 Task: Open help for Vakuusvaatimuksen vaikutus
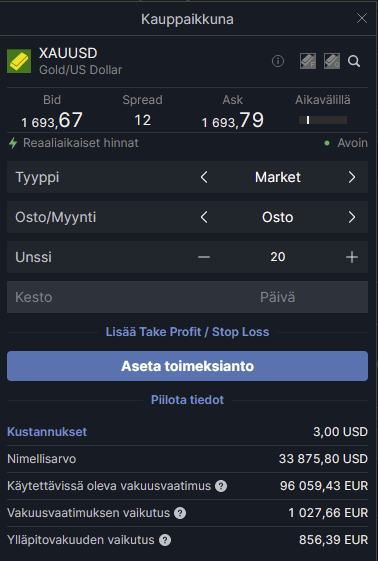click(x=180, y=513)
